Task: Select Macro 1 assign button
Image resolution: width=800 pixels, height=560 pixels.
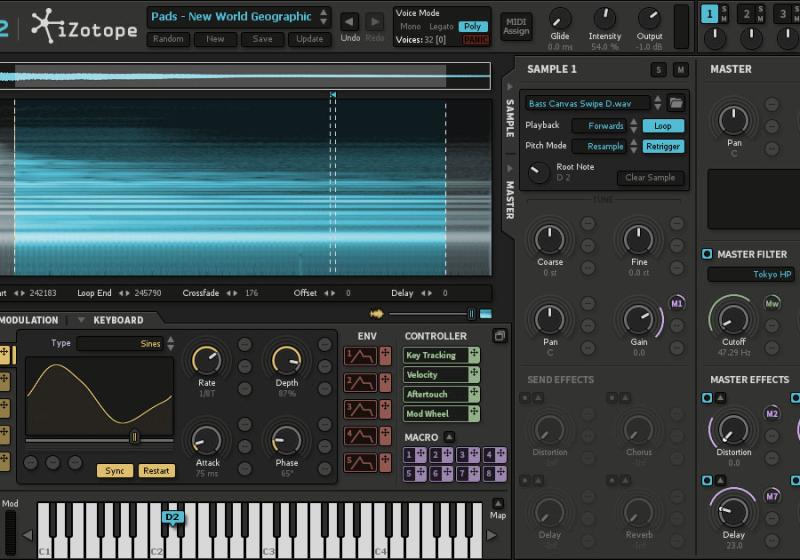Action: (x=415, y=454)
